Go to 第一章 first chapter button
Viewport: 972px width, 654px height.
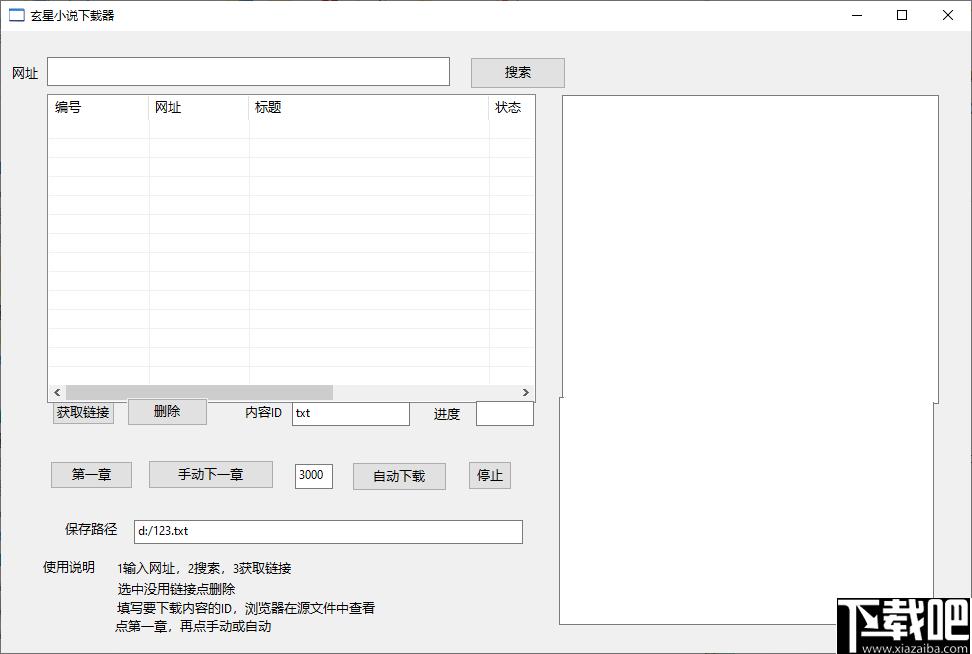coord(91,475)
